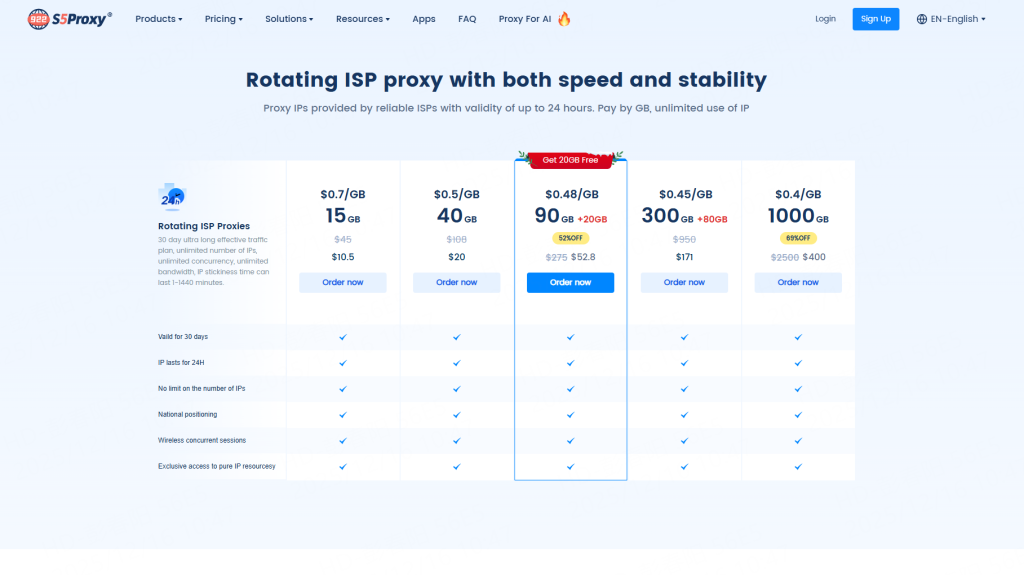1024x575 pixels.
Task: Click the 922 S5Proxy logo
Action: 69,18
